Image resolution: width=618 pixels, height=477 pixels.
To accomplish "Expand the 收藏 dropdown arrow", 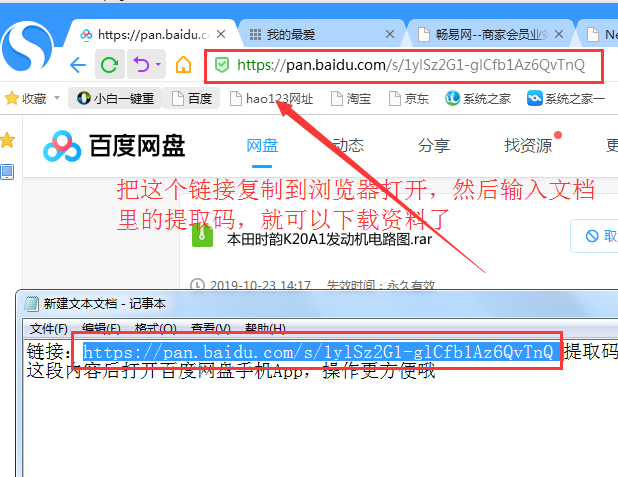I will [x=57, y=98].
